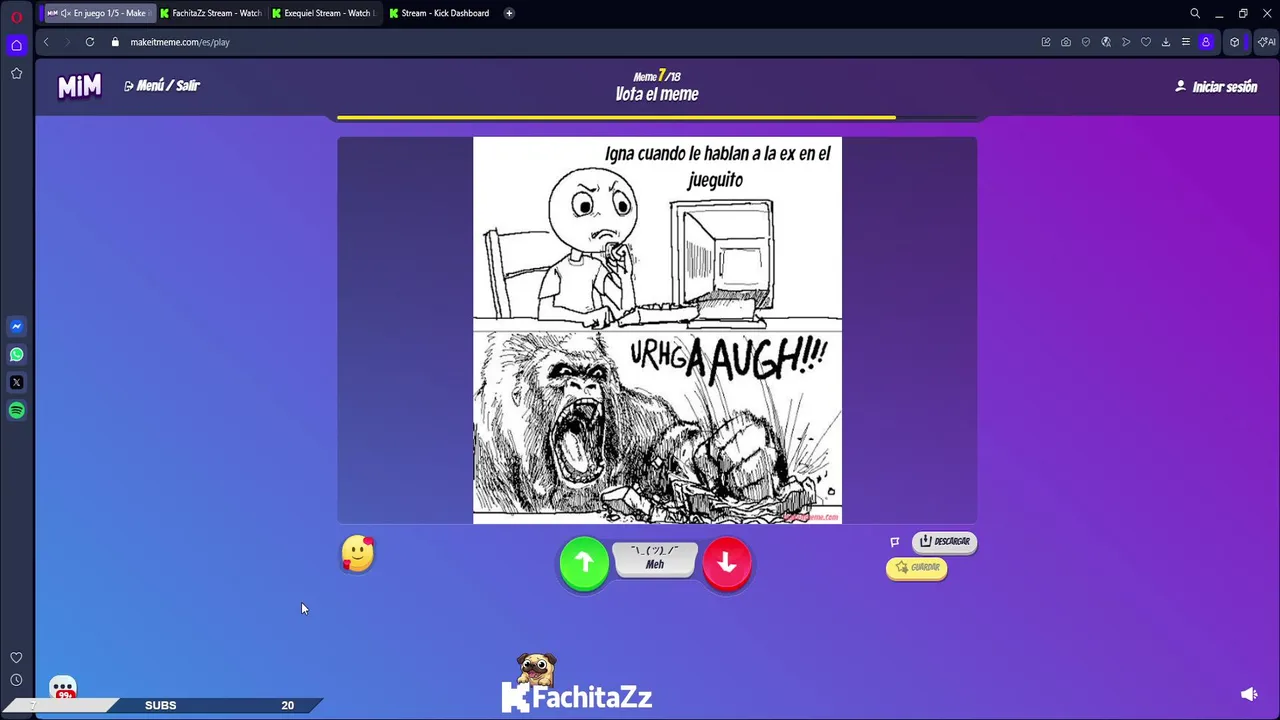Viewport: 1280px width, 720px height.
Task: Open the Opera AI assistant button
Action: pyautogui.click(x=1266, y=42)
